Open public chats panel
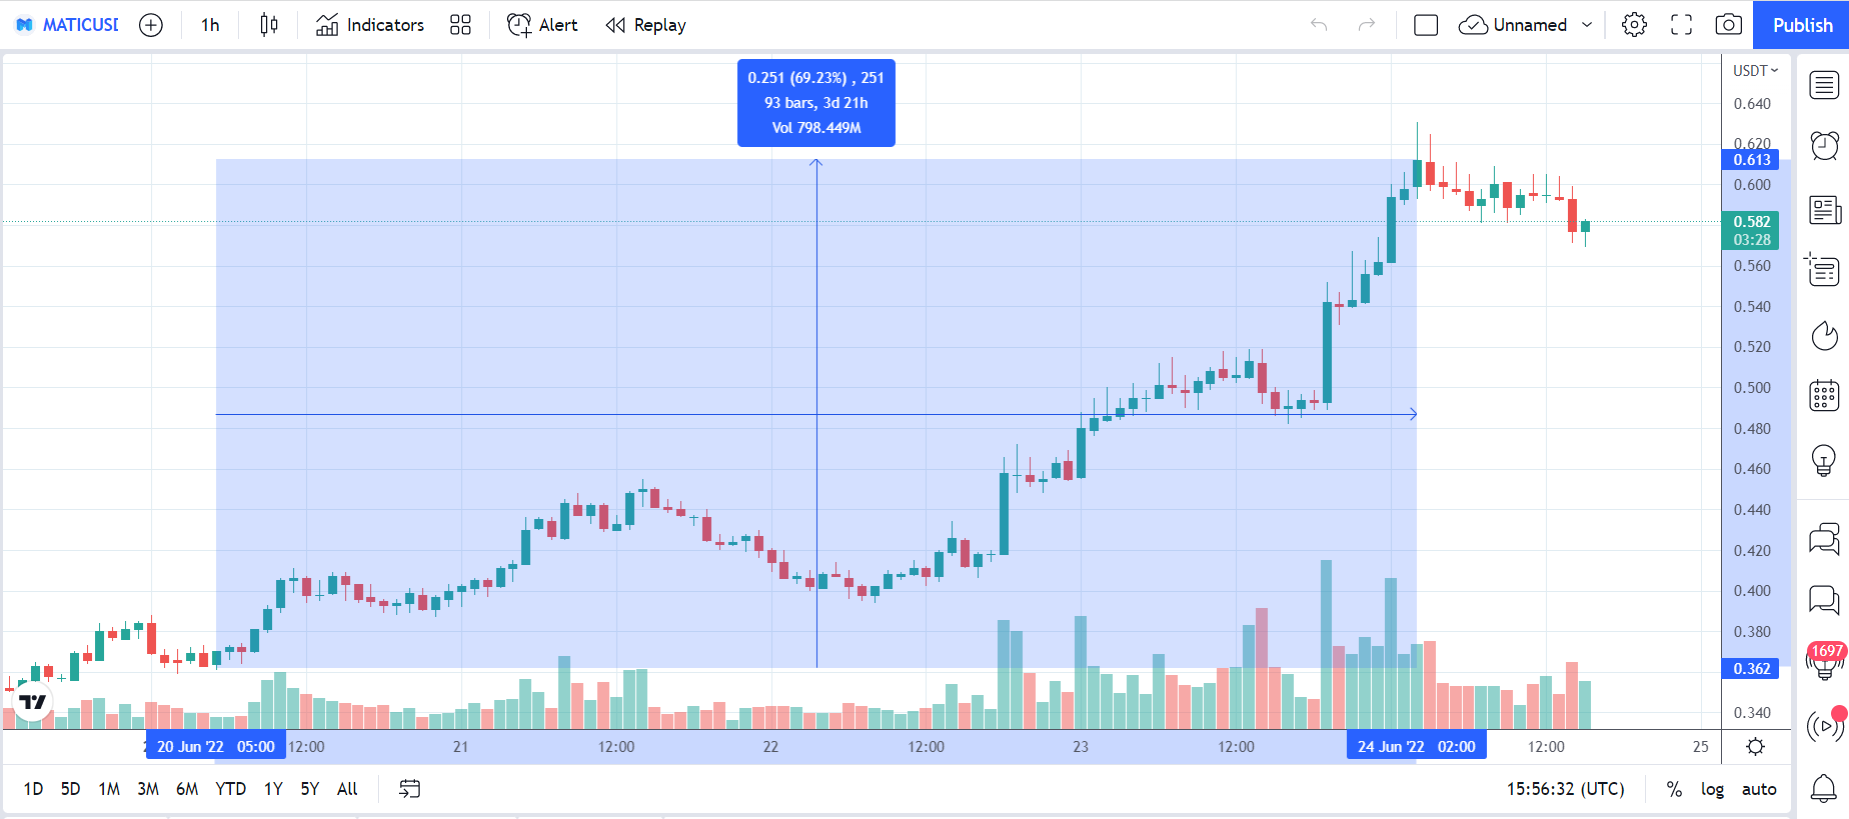Image resolution: width=1849 pixels, height=819 pixels. [1824, 540]
